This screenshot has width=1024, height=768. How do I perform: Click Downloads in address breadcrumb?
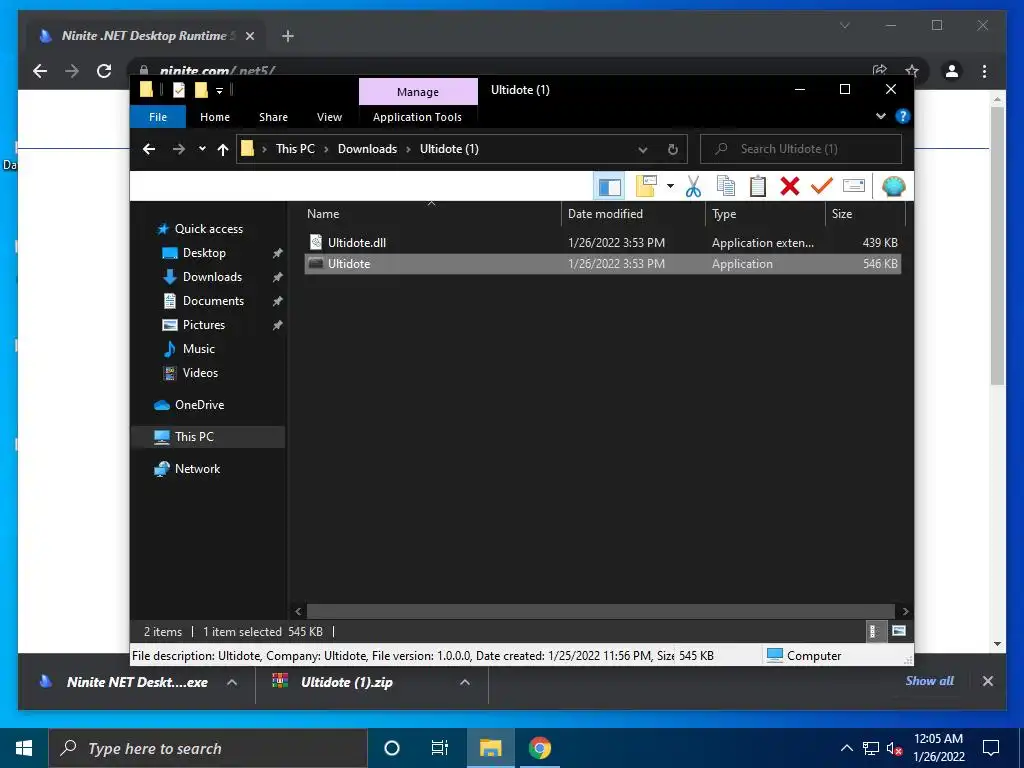367,149
